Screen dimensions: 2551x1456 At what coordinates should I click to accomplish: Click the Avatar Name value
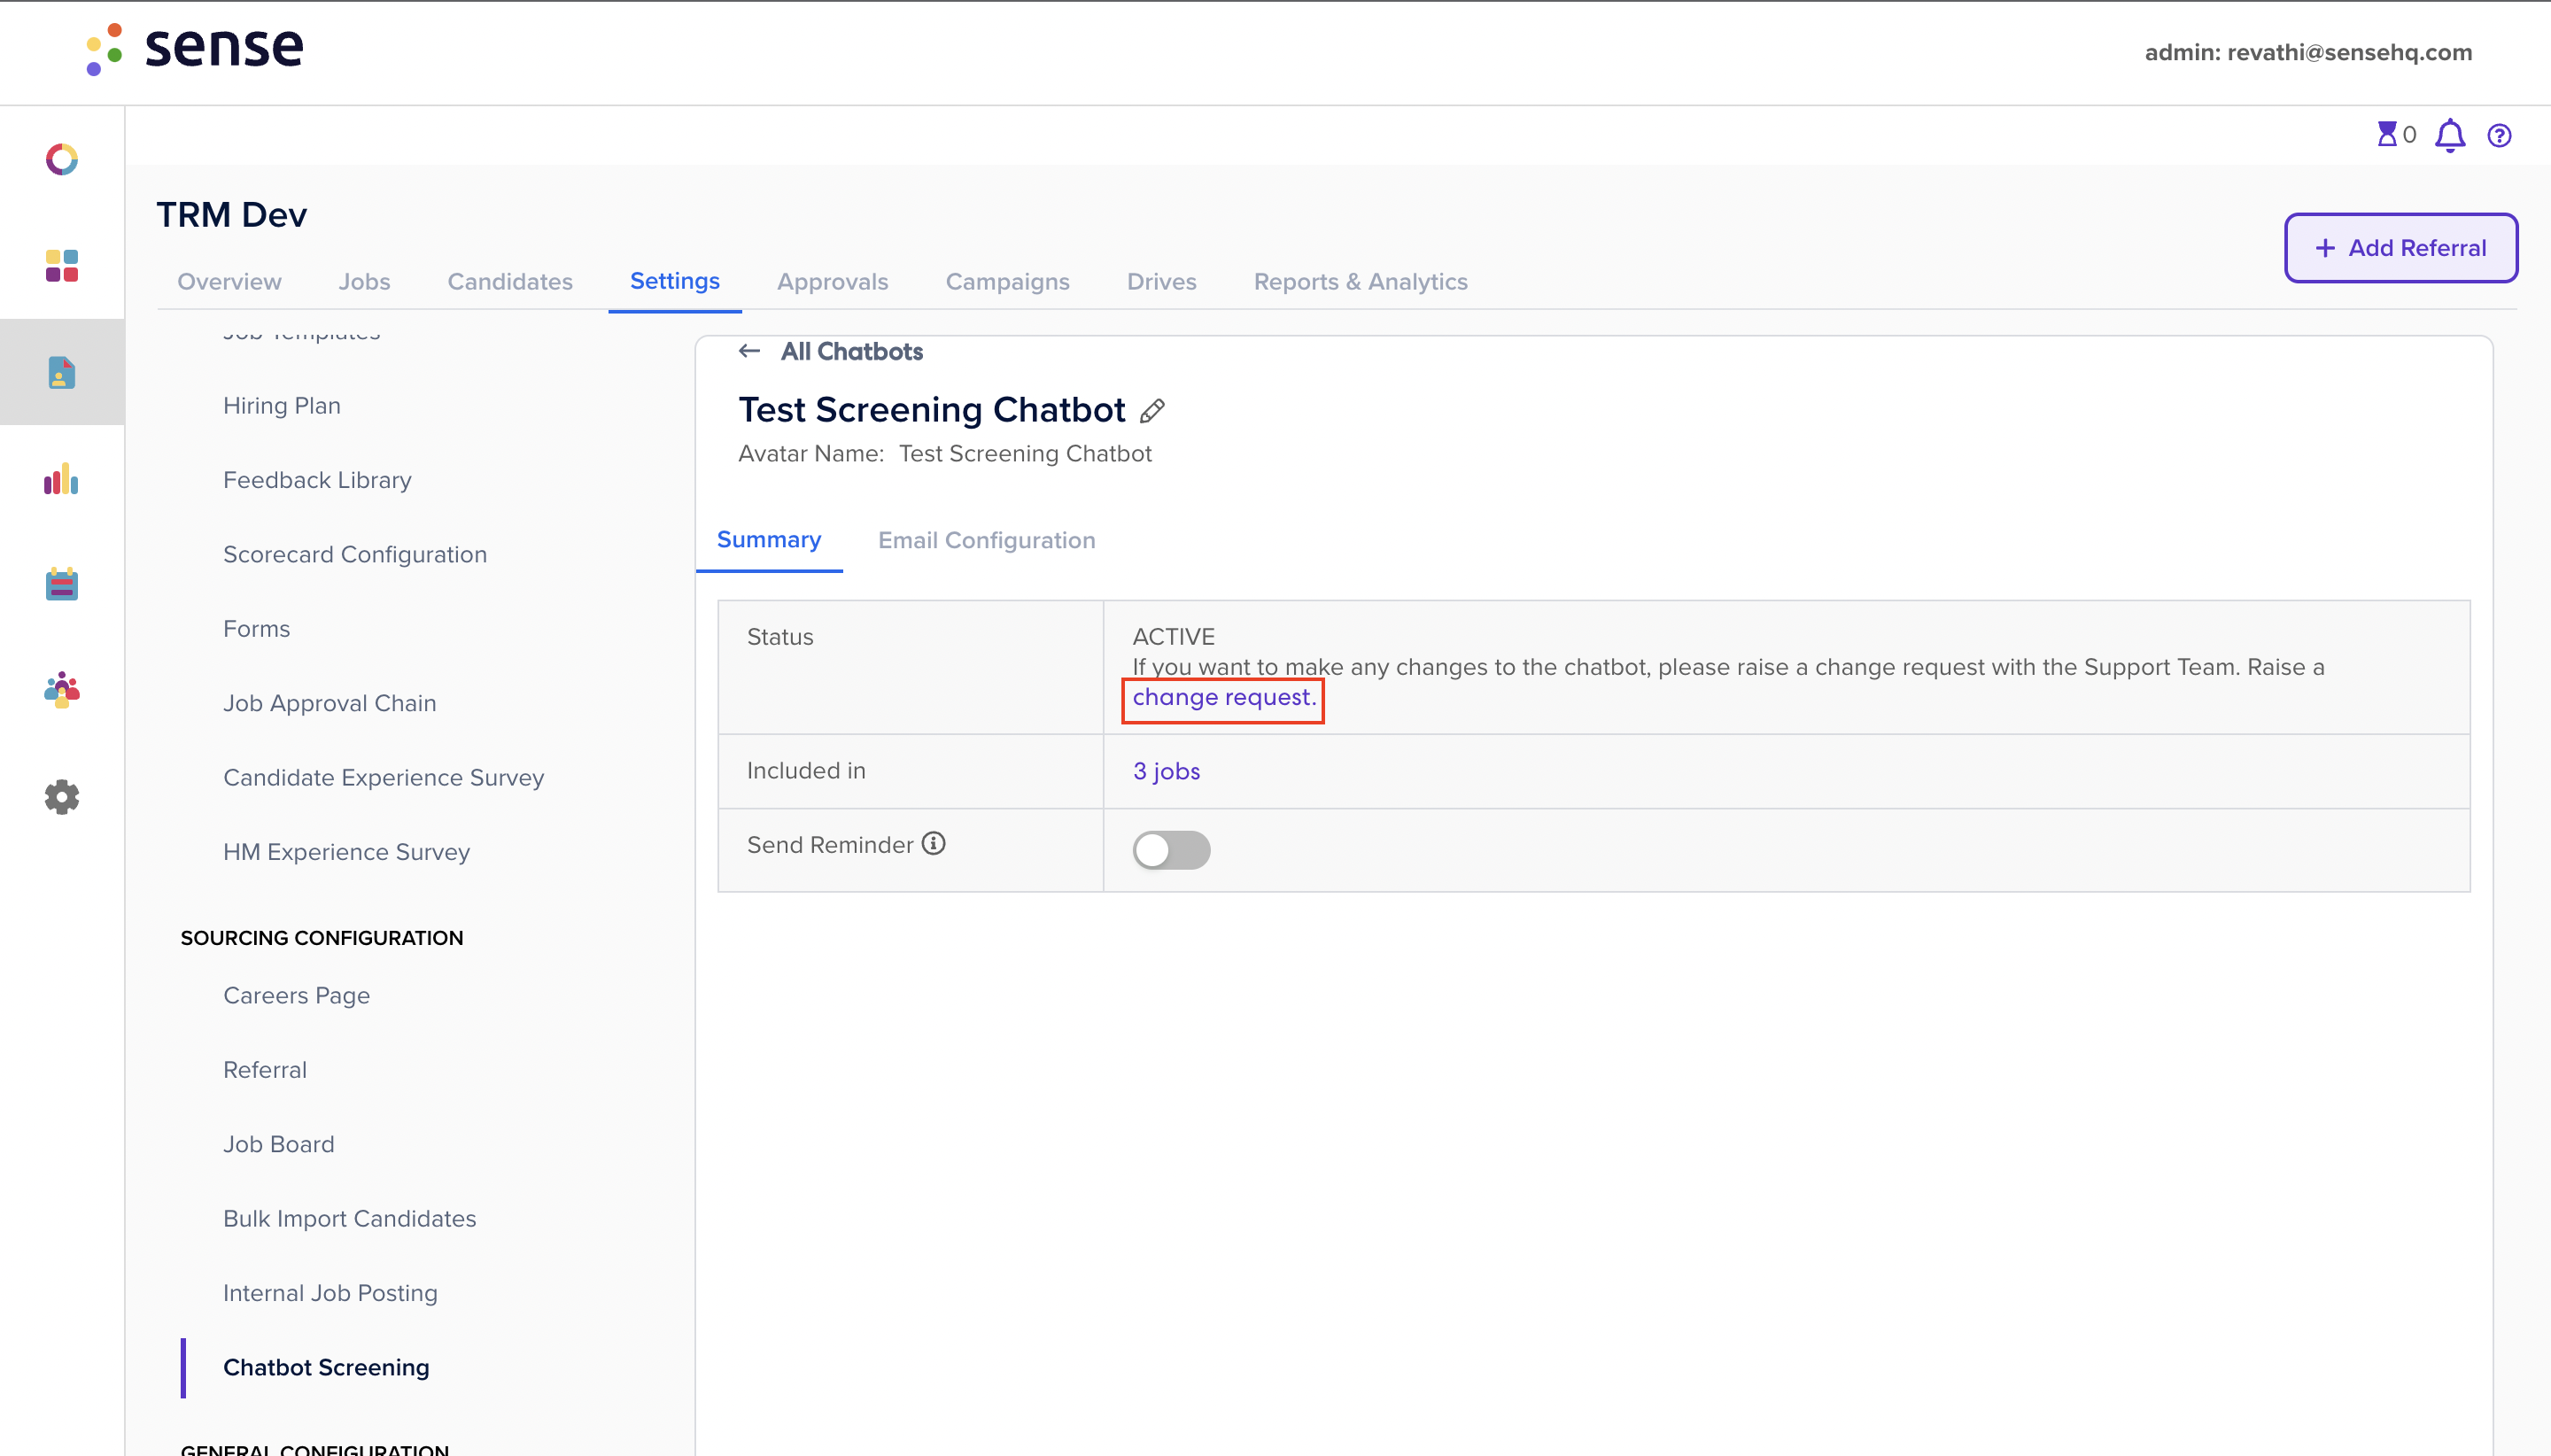[x=1025, y=454]
